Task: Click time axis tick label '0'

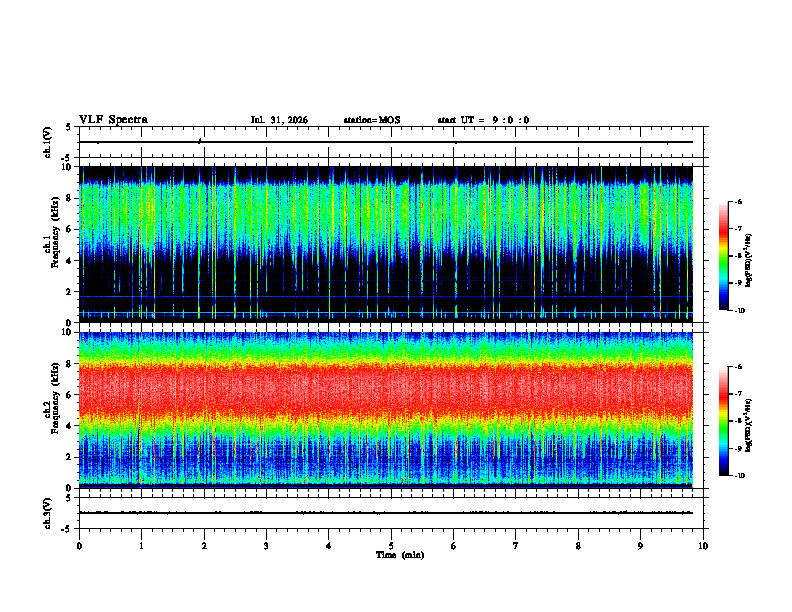Action: (79, 546)
